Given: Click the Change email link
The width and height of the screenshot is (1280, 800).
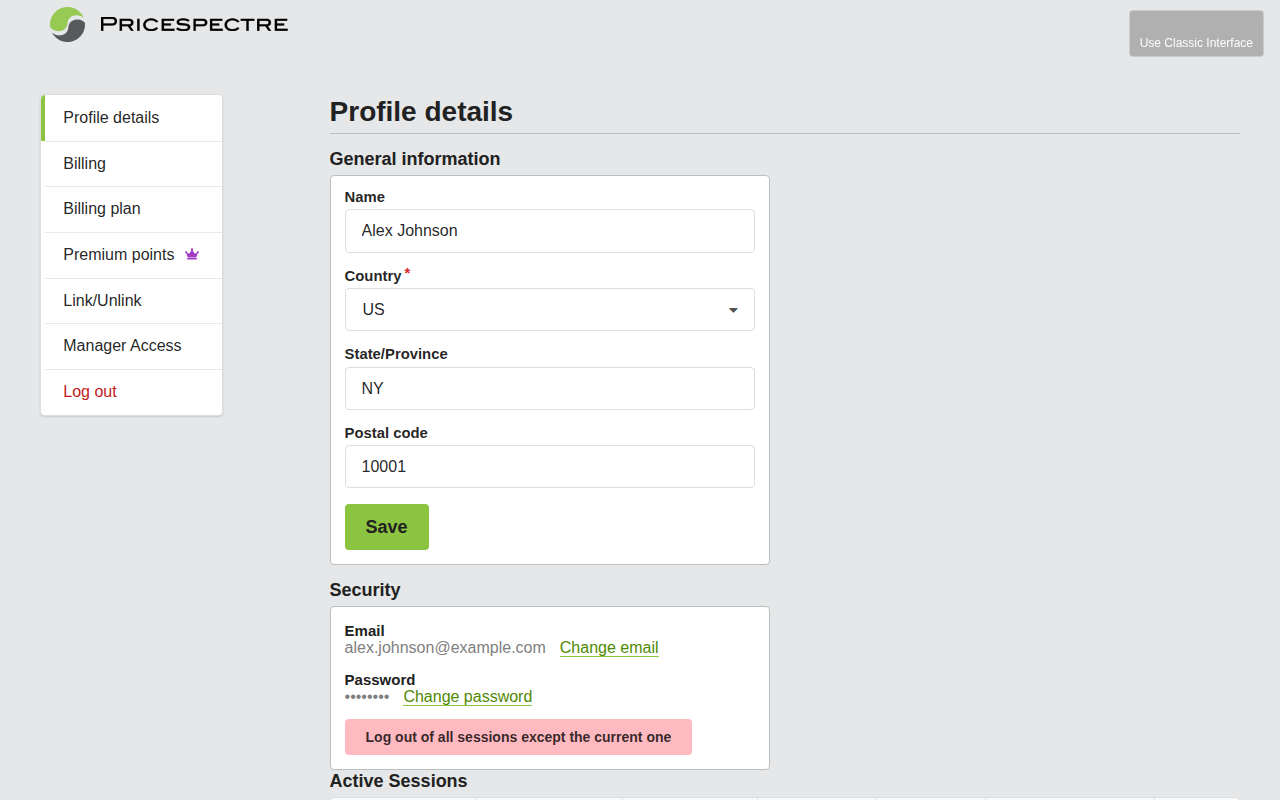Looking at the screenshot, I should tap(608, 647).
